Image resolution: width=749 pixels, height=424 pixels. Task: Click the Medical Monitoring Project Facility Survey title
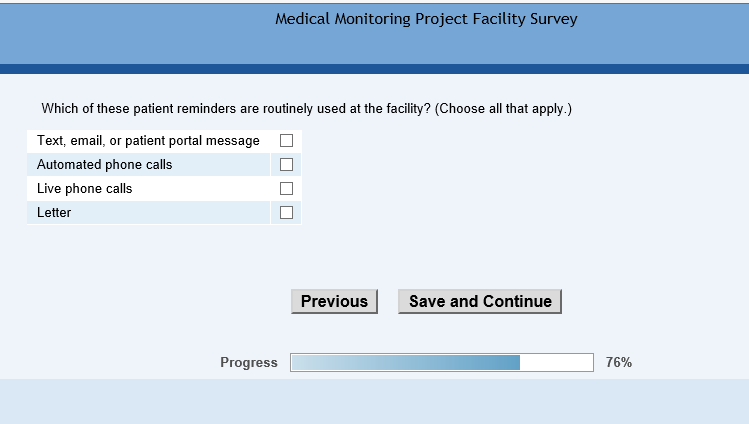(x=426, y=19)
